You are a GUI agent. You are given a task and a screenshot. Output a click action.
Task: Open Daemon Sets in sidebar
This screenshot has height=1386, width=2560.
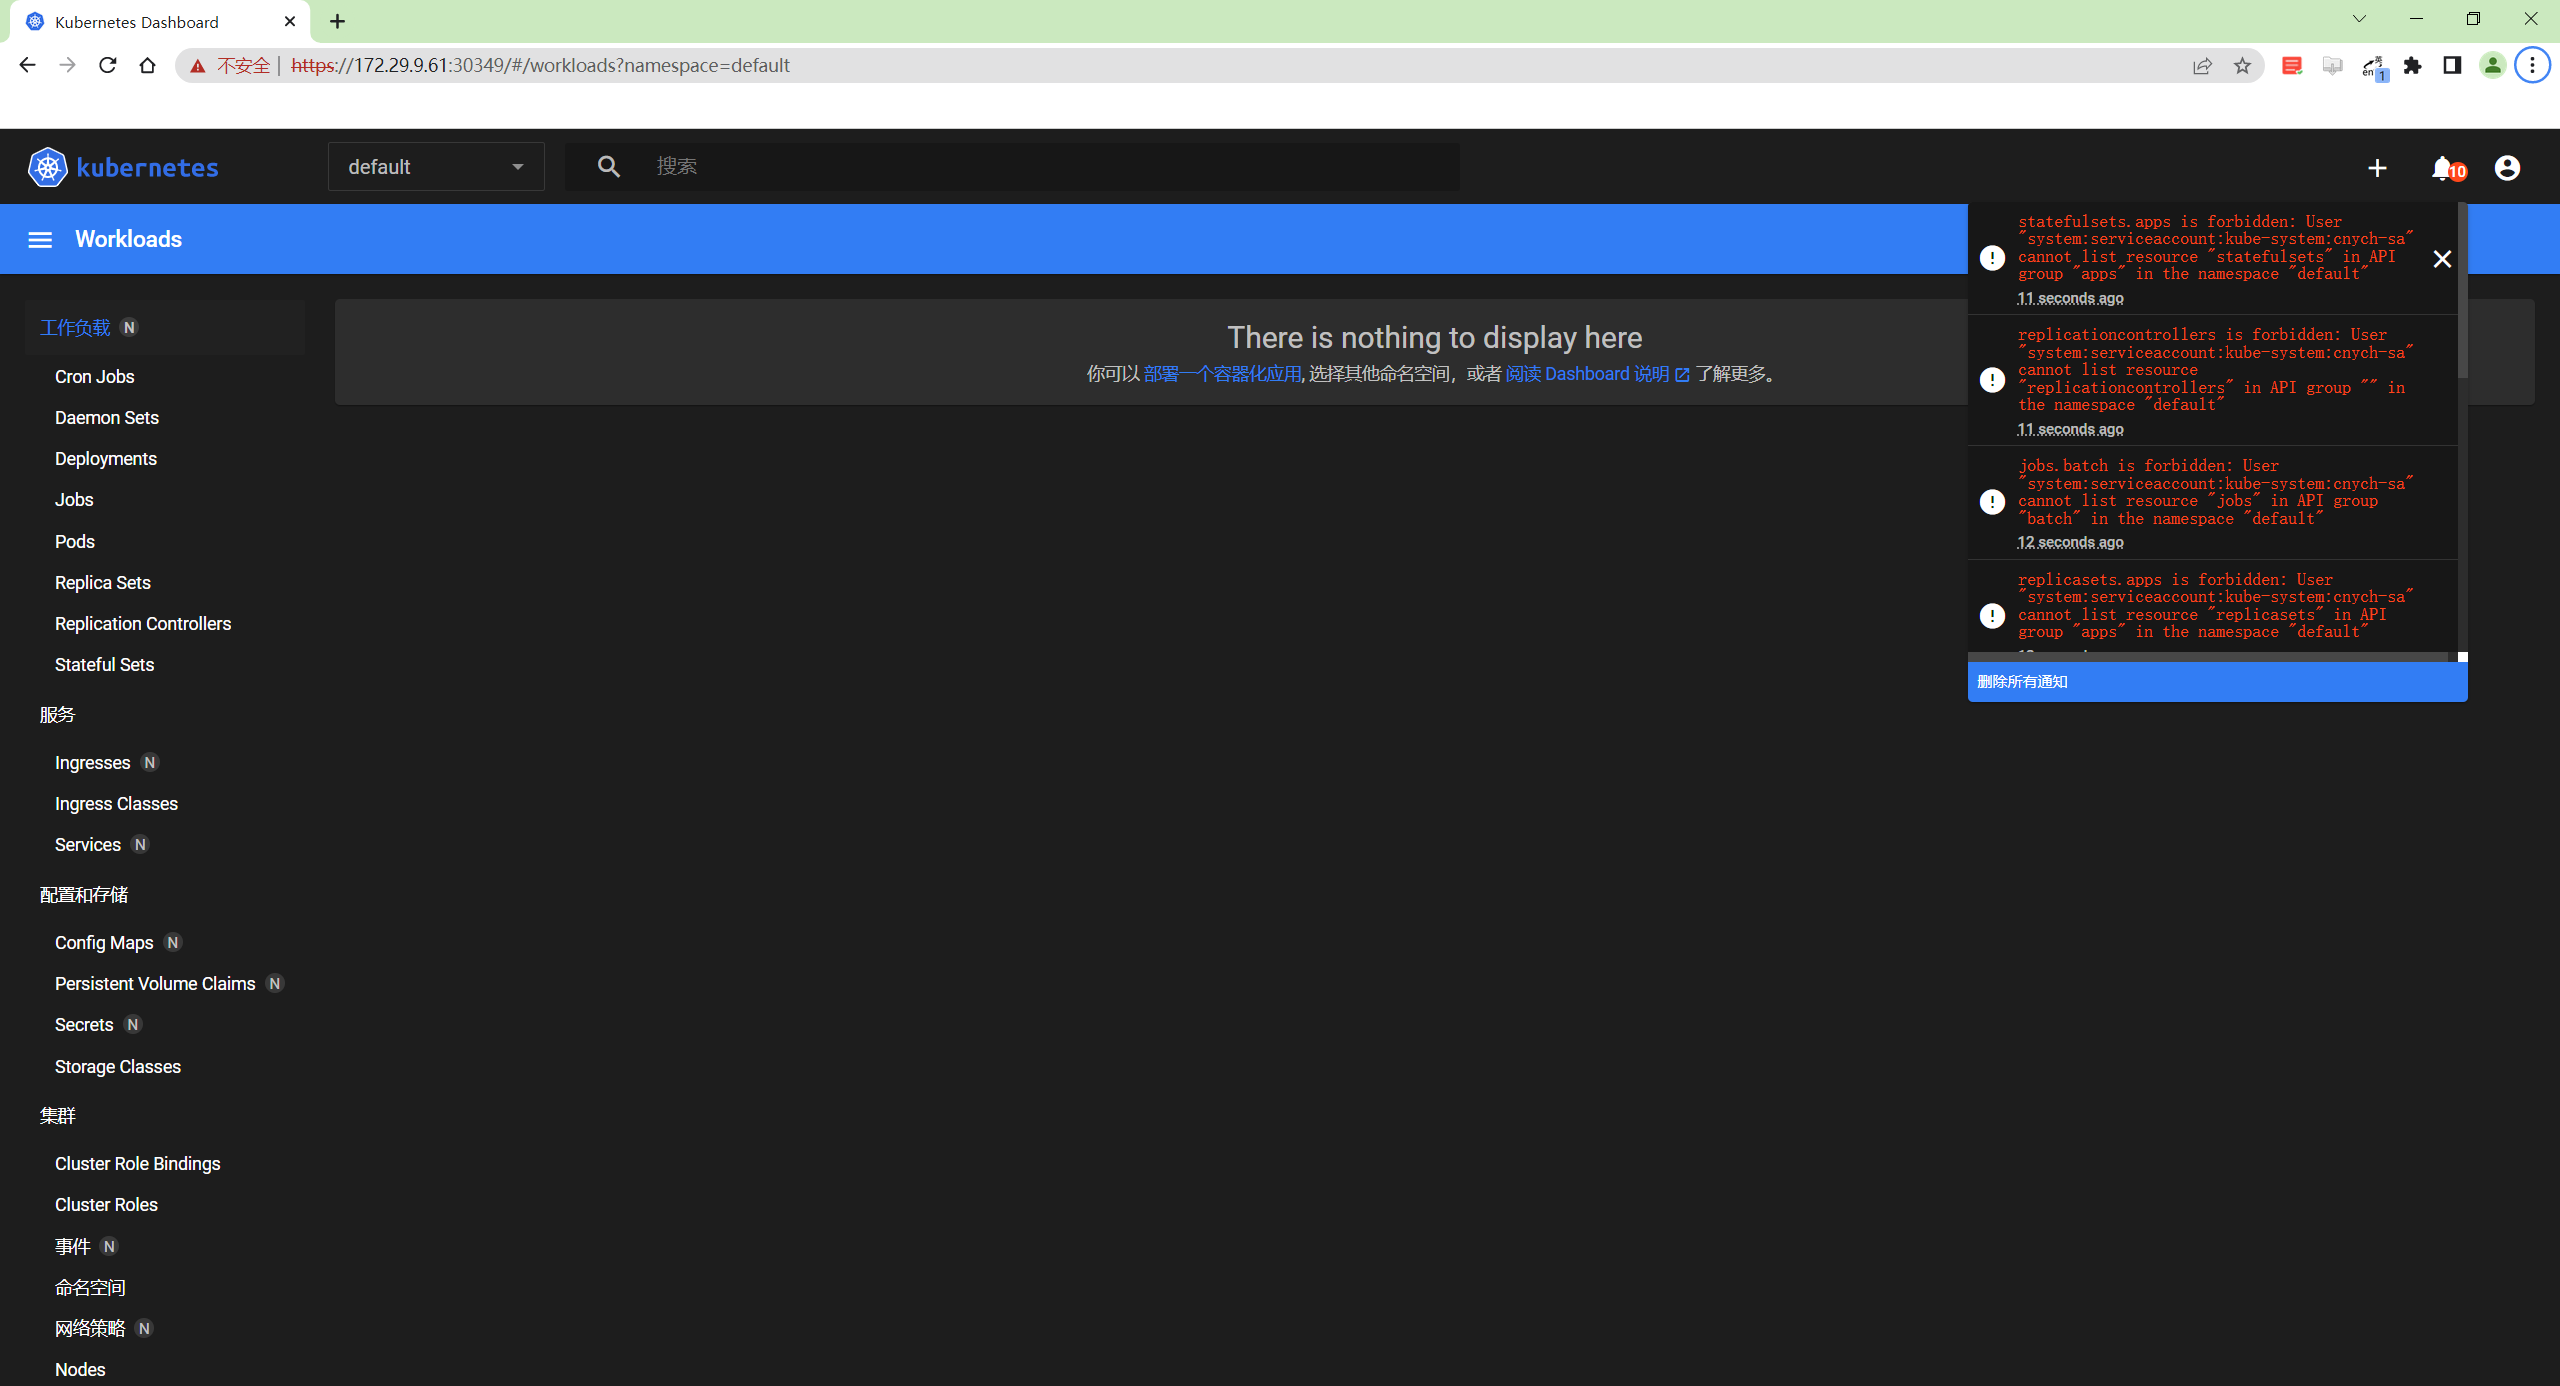click(x=107, y=418)
